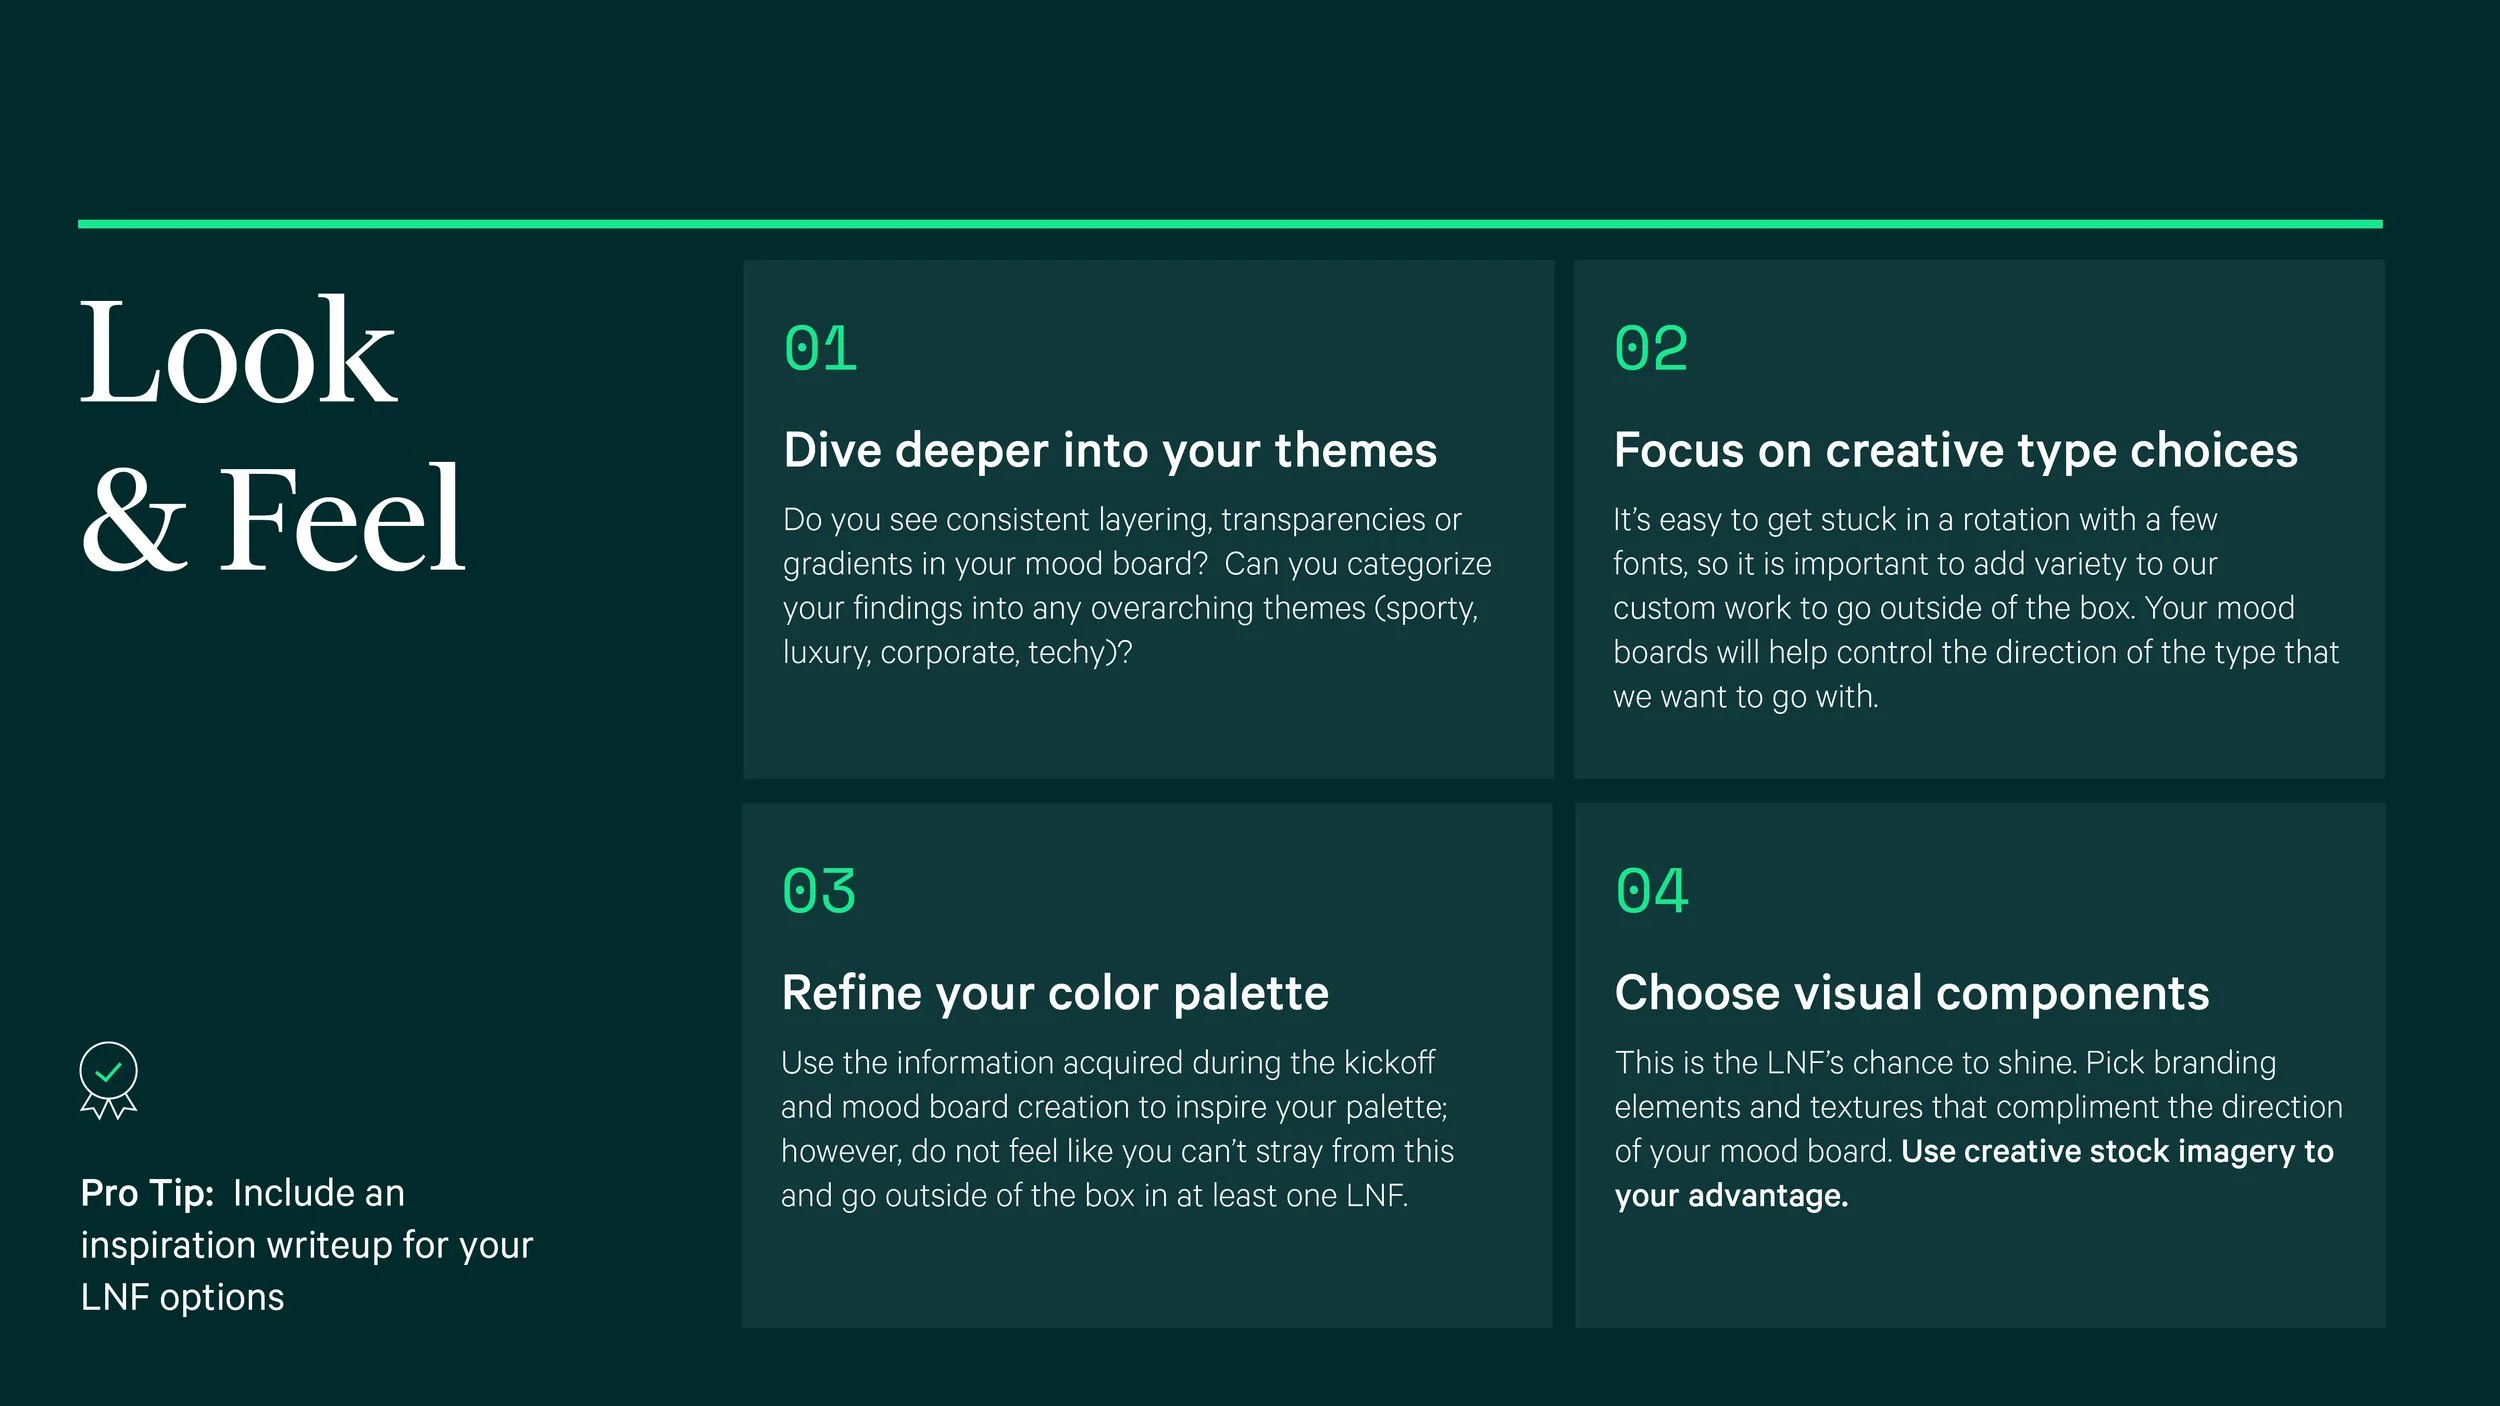
Task: Click the 'Look & Feel' title
Action: point(272,435)
